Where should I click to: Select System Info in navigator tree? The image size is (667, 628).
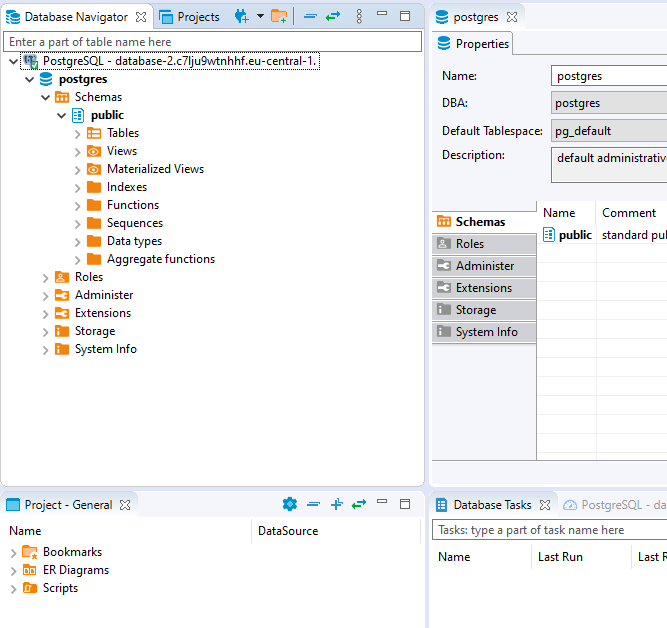click(105, 349)
